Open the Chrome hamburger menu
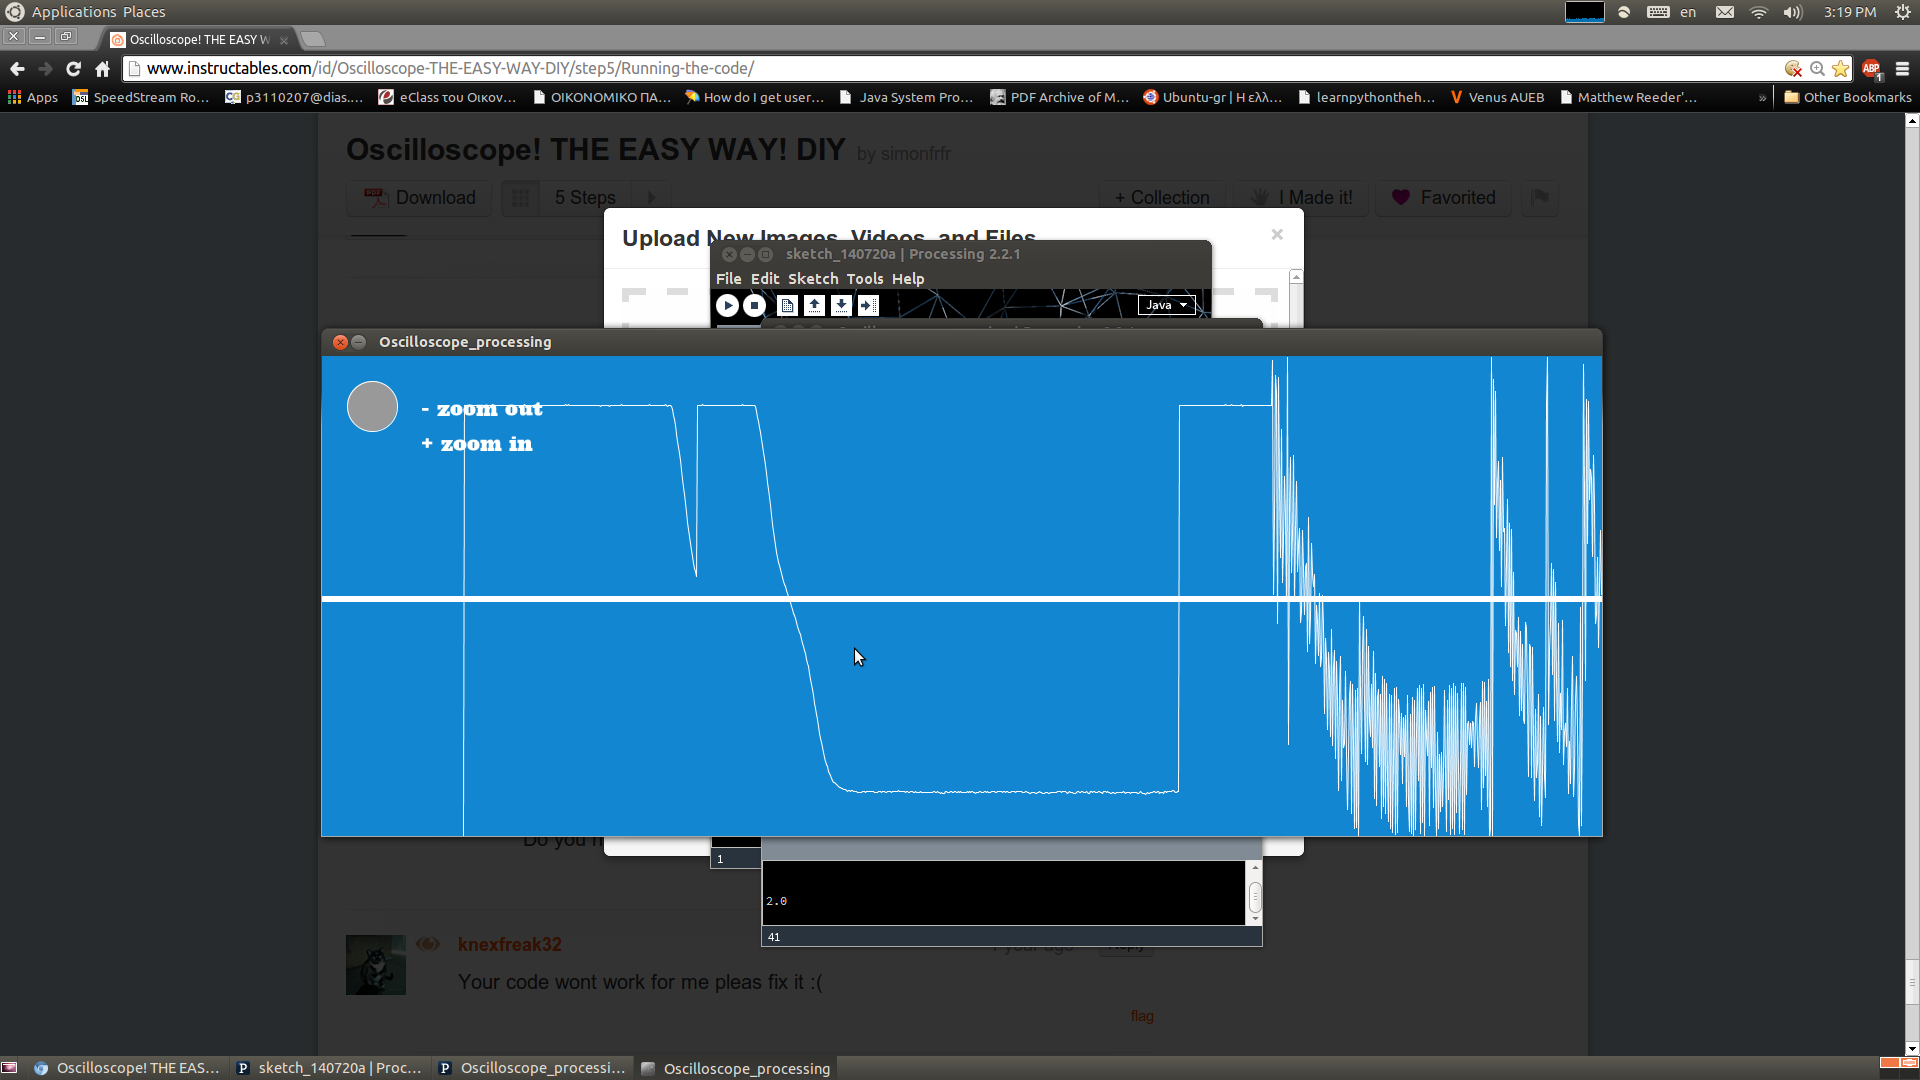This screenshot has width=1920, height=1080. (1902, 69)
